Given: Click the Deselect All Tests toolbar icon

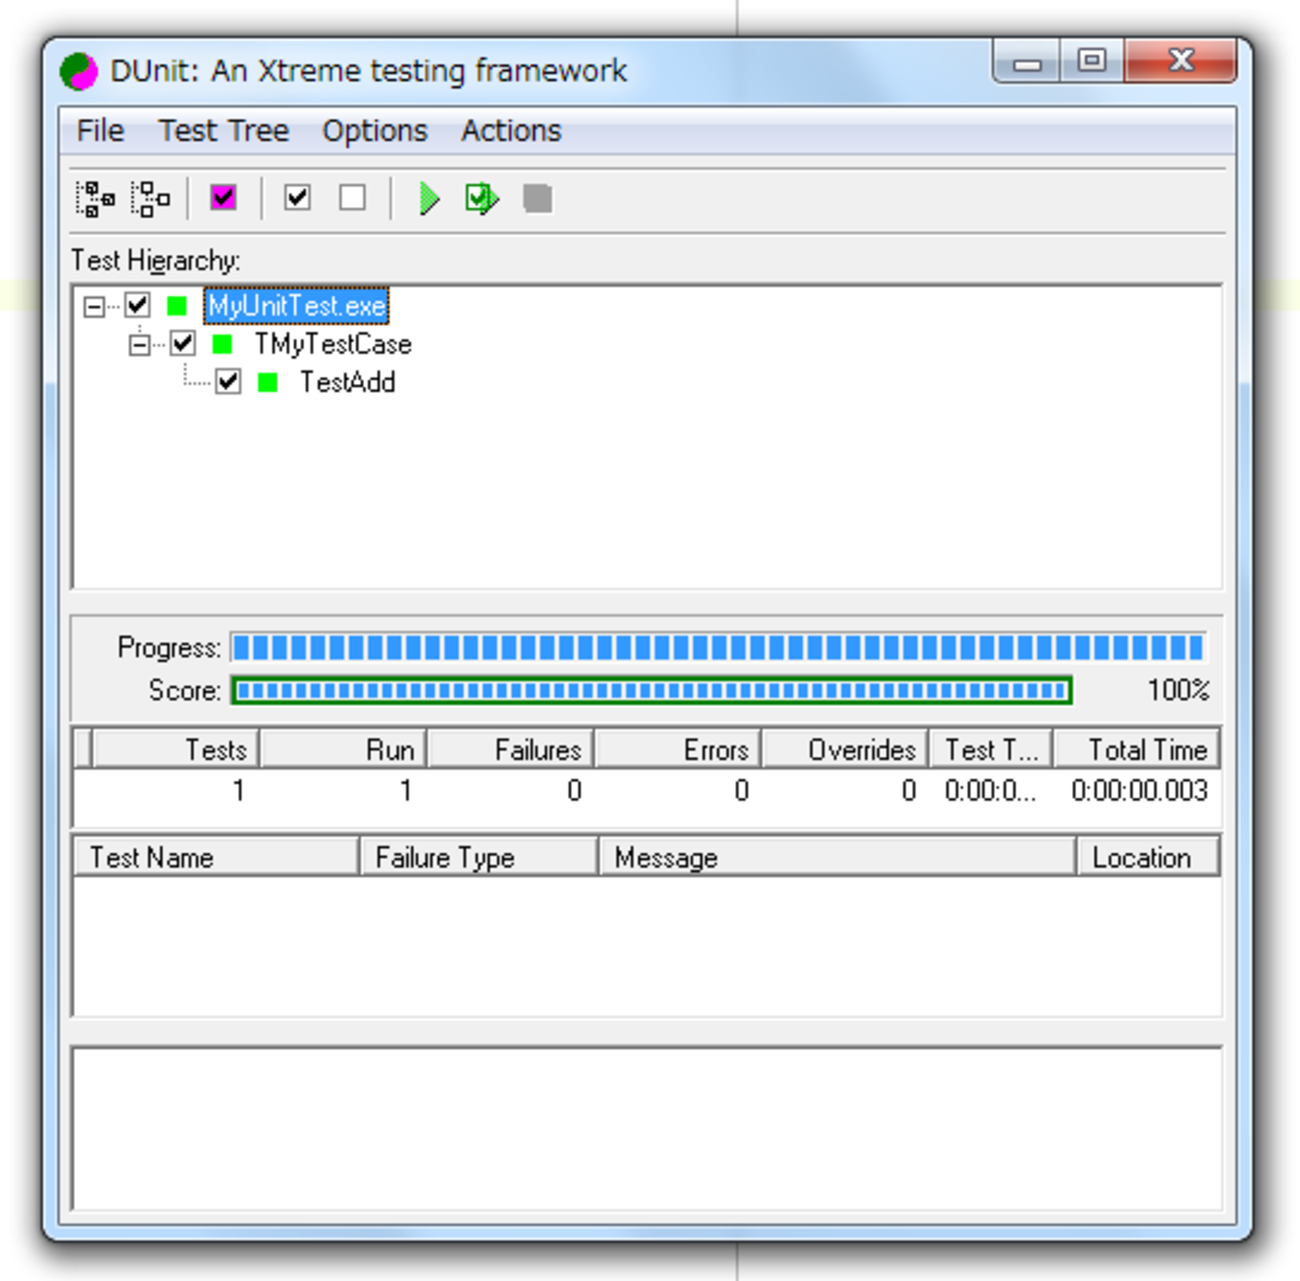Looking at the screenshot, I should (151, 199).
